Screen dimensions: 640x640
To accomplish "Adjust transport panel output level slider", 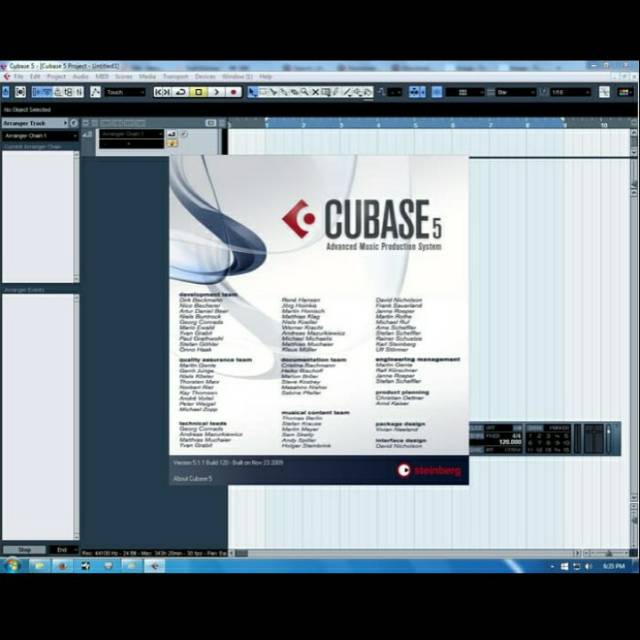I will pyautogui.click(x=608, y=439).
